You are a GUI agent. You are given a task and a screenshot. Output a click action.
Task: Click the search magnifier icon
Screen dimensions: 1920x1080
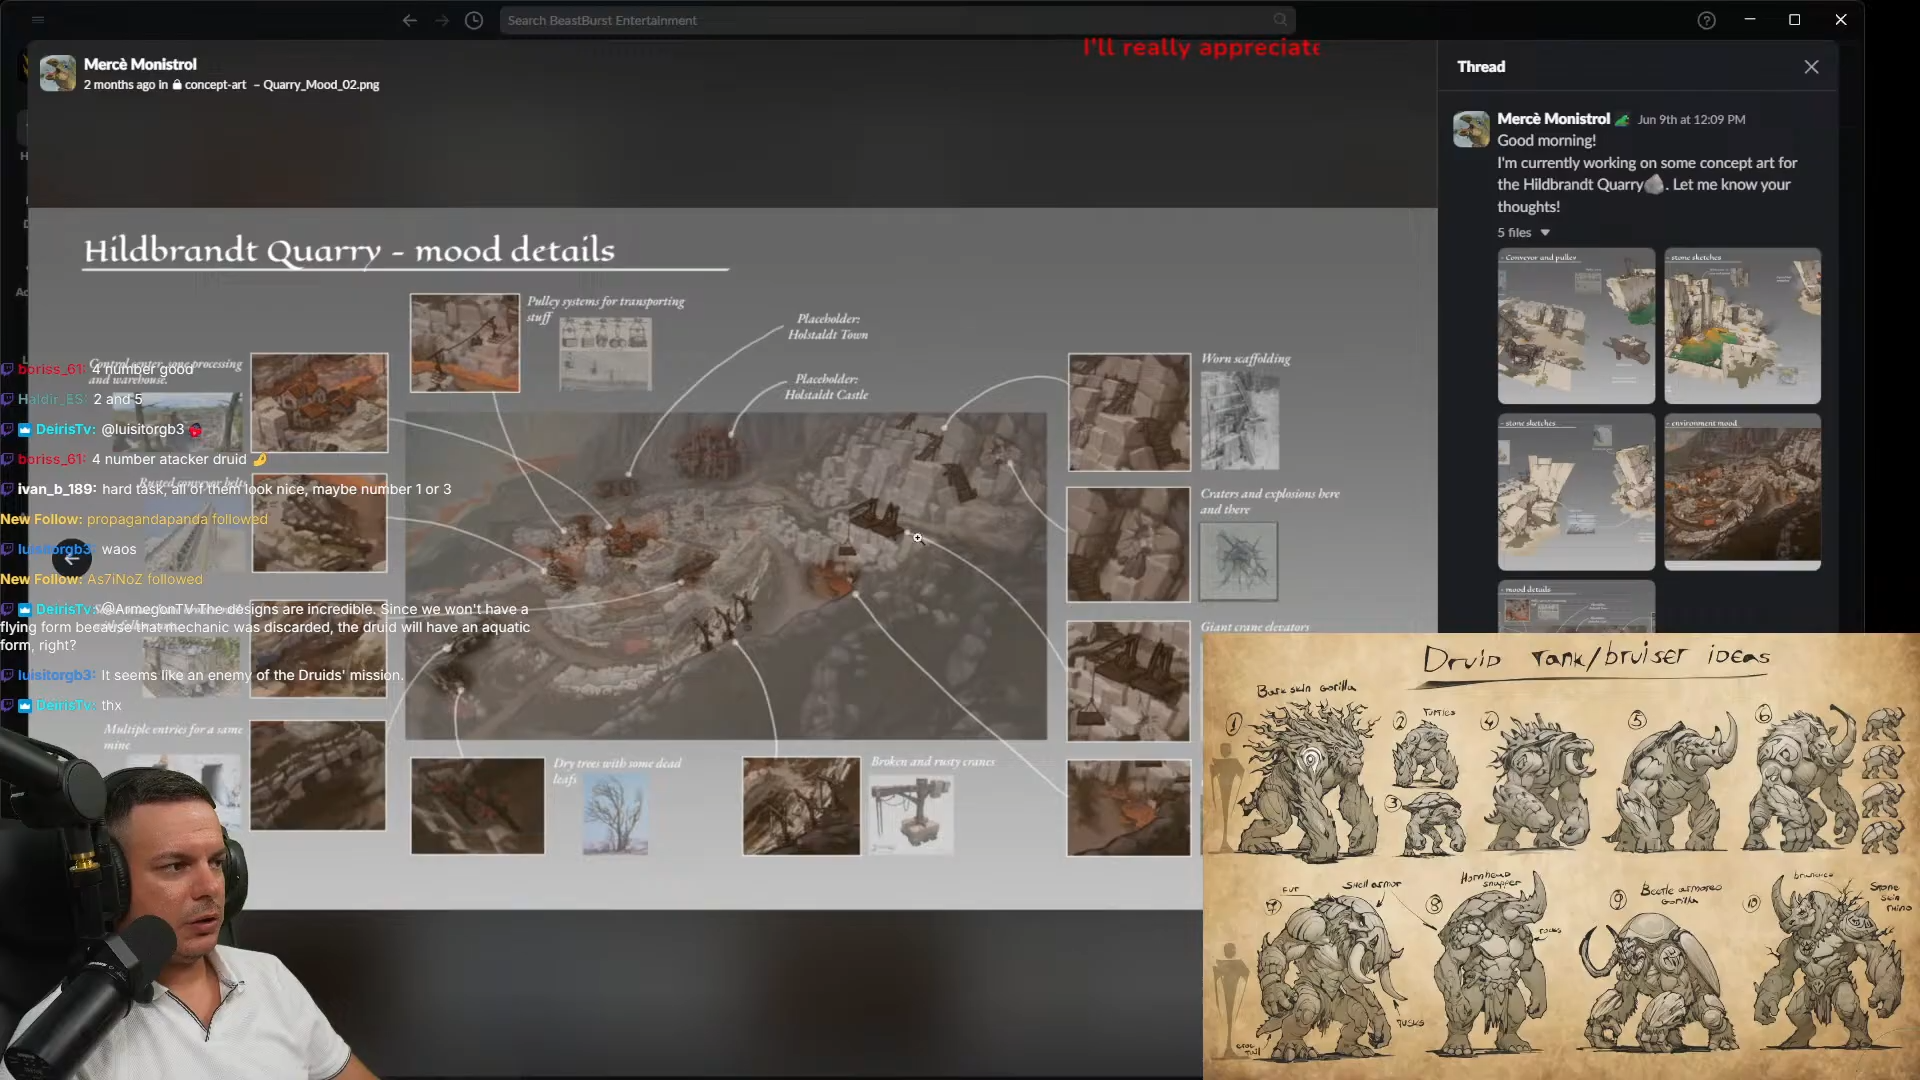[1280, 20]
